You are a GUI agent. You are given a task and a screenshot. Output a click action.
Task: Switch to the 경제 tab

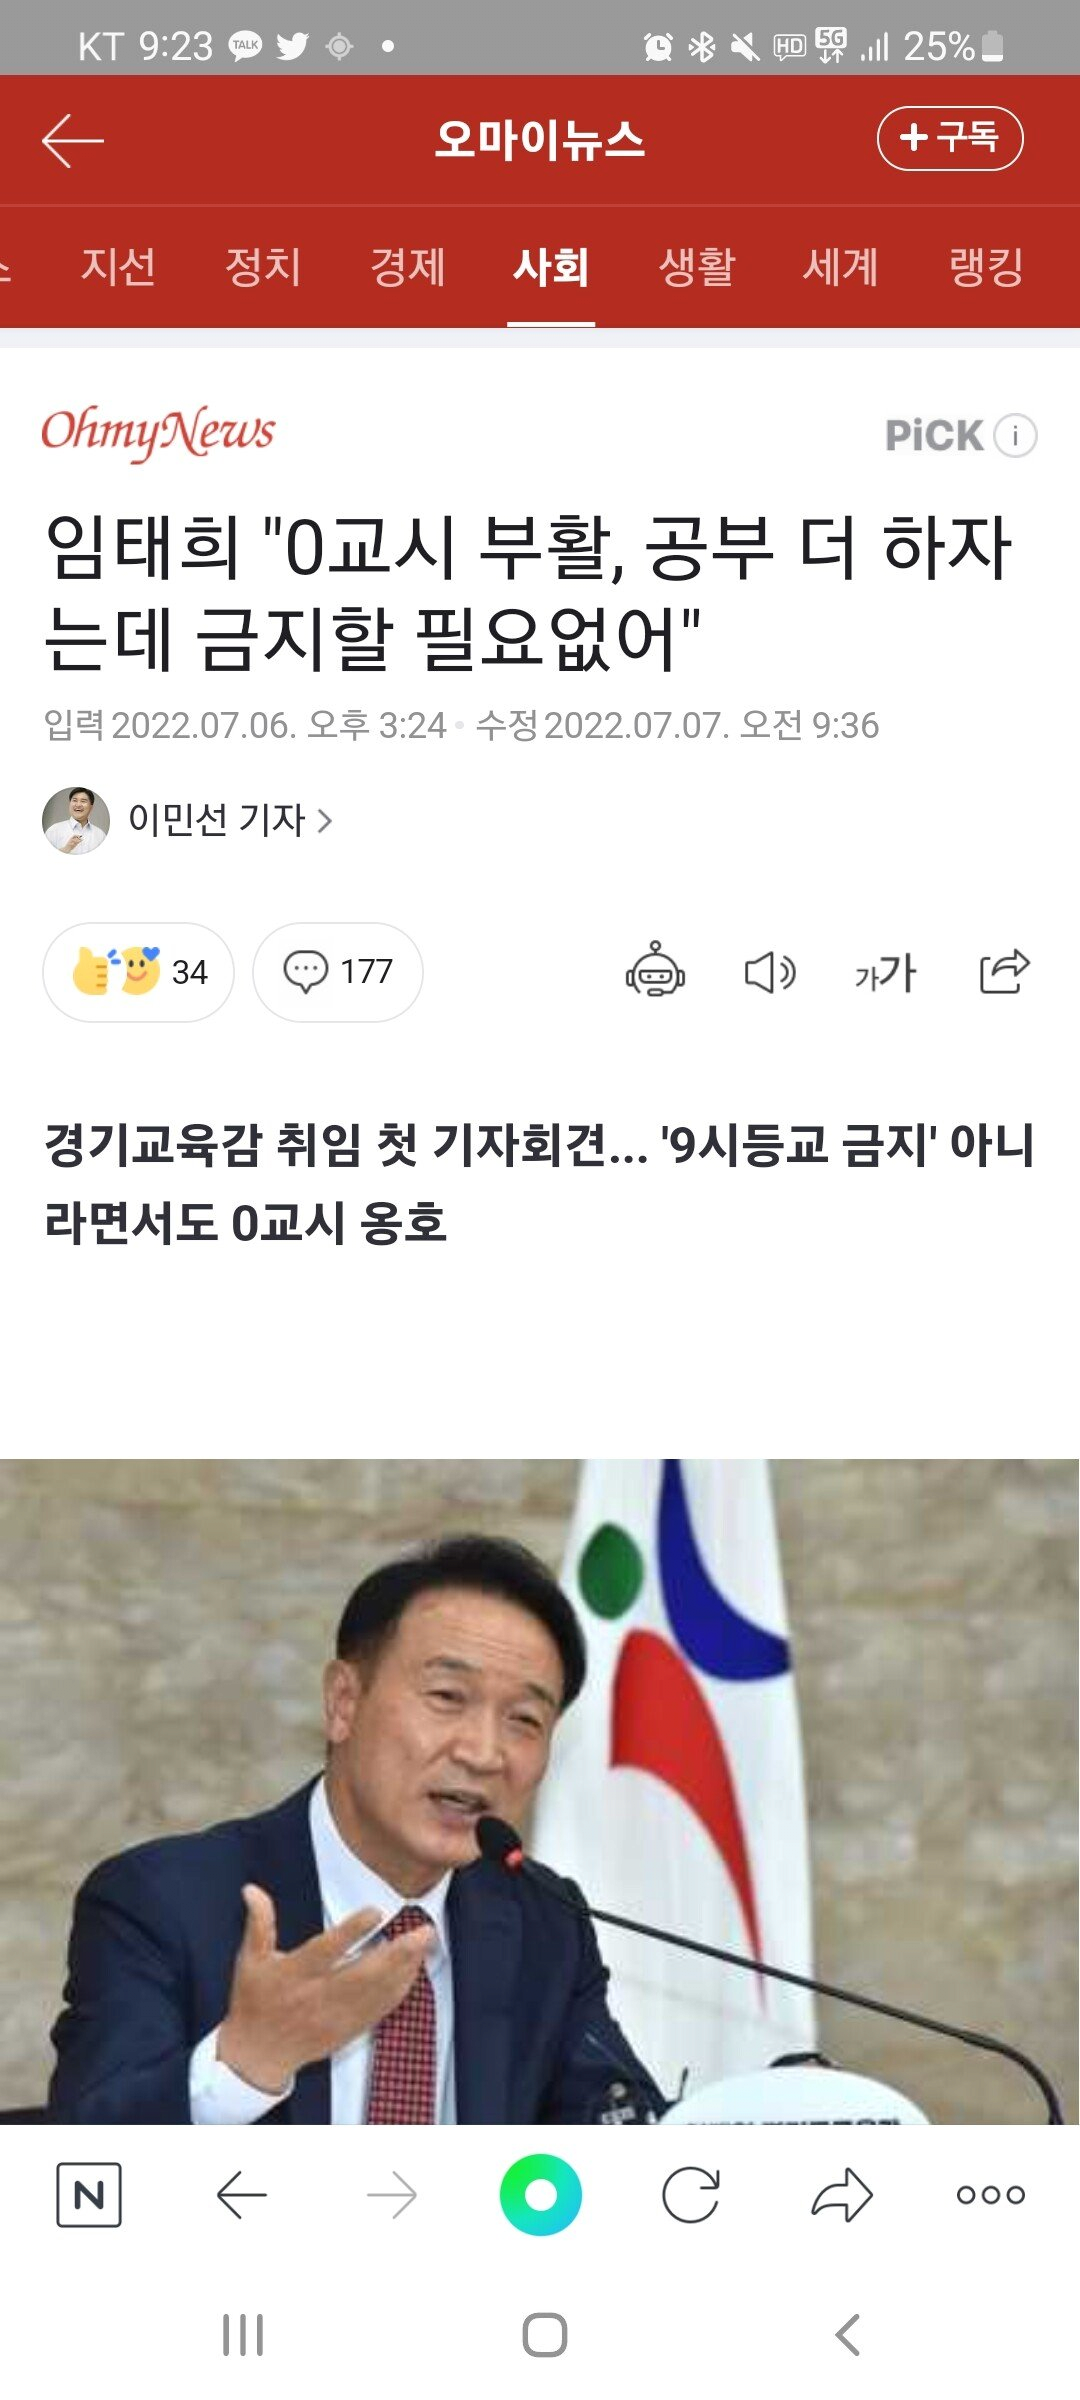click(x=407, y=267)
